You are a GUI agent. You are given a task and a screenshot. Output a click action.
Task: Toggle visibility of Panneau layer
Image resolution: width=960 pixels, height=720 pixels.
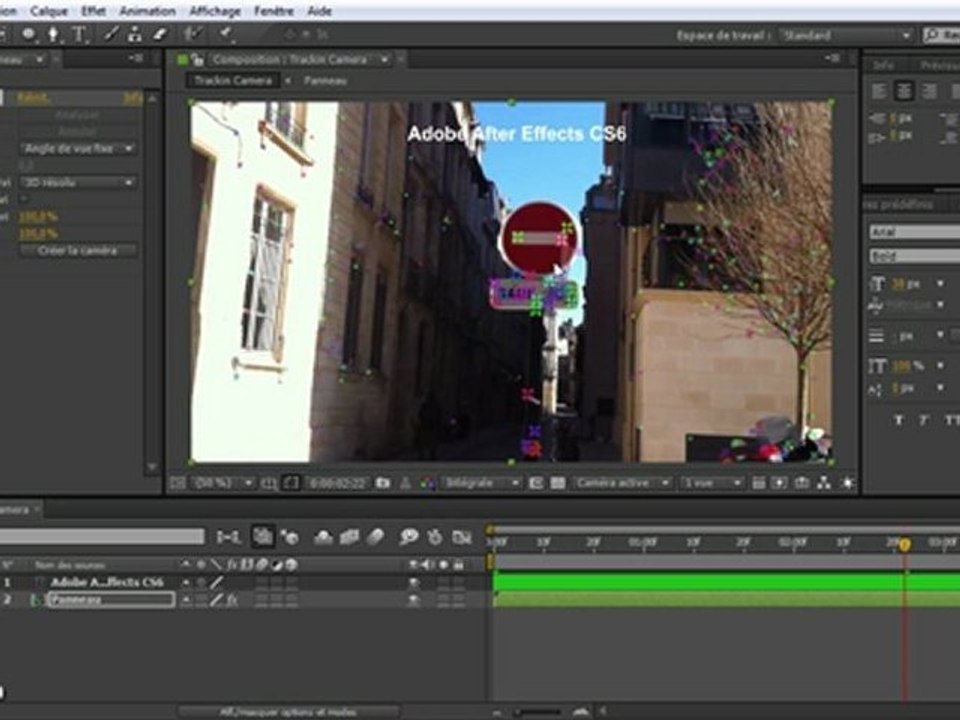point(414,600)
